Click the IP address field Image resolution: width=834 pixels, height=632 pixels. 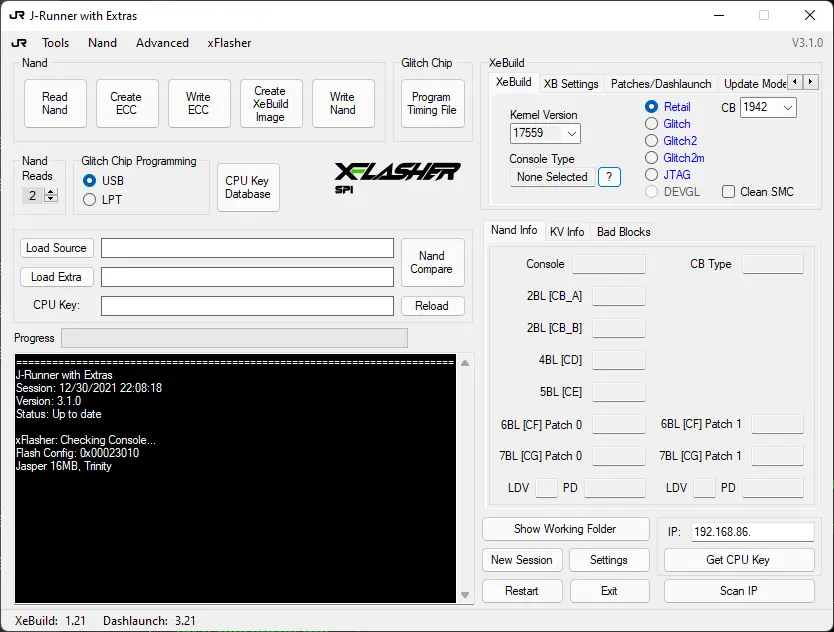(x=753, y=532)
